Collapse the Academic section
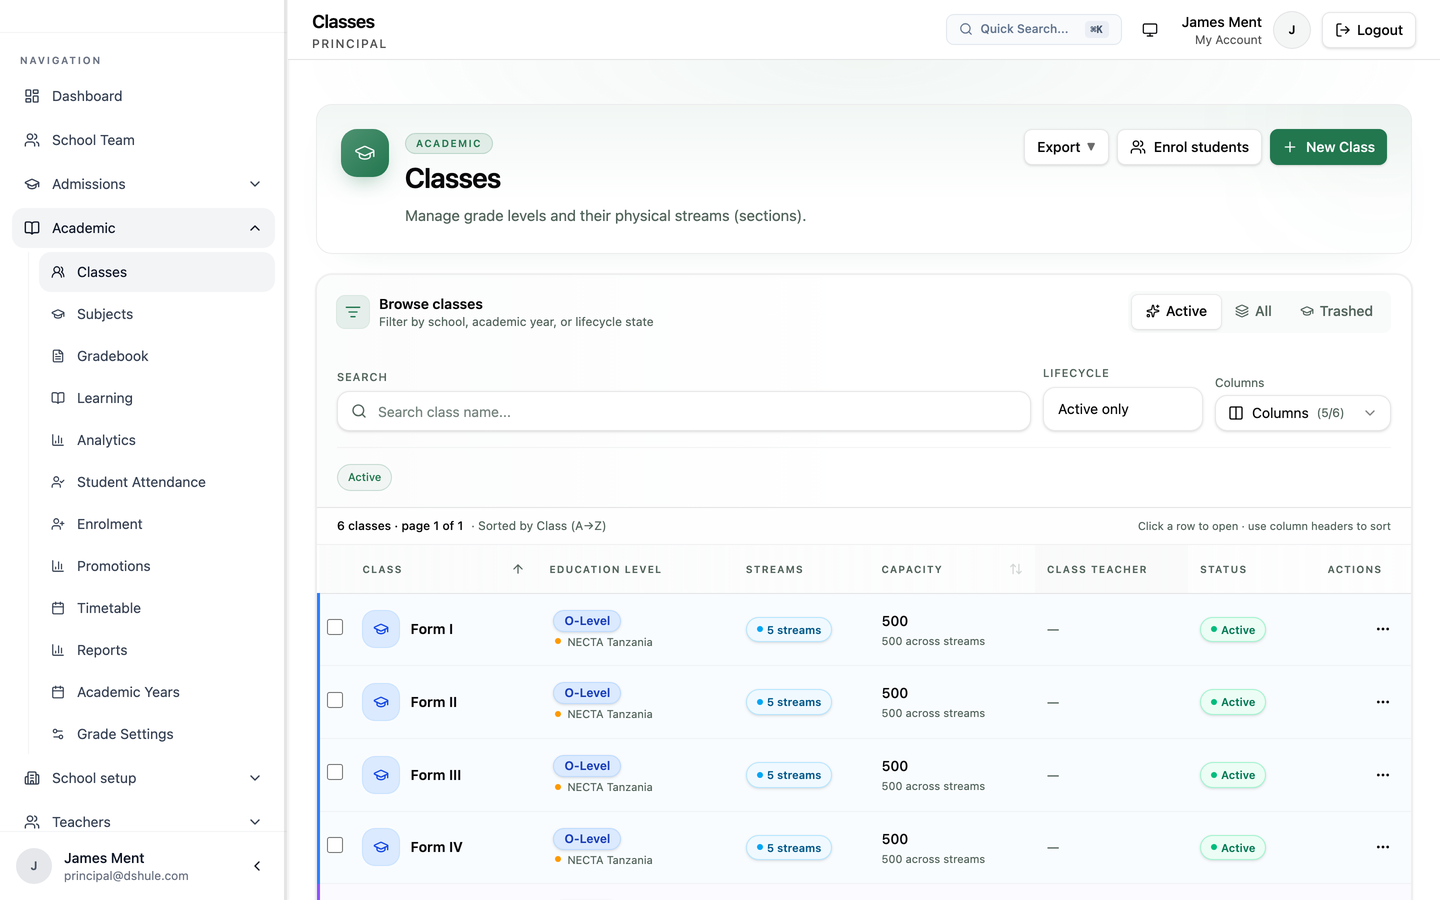Image resolution: width=1440 pixels, height=900 pixels. [x=143, y=228]
